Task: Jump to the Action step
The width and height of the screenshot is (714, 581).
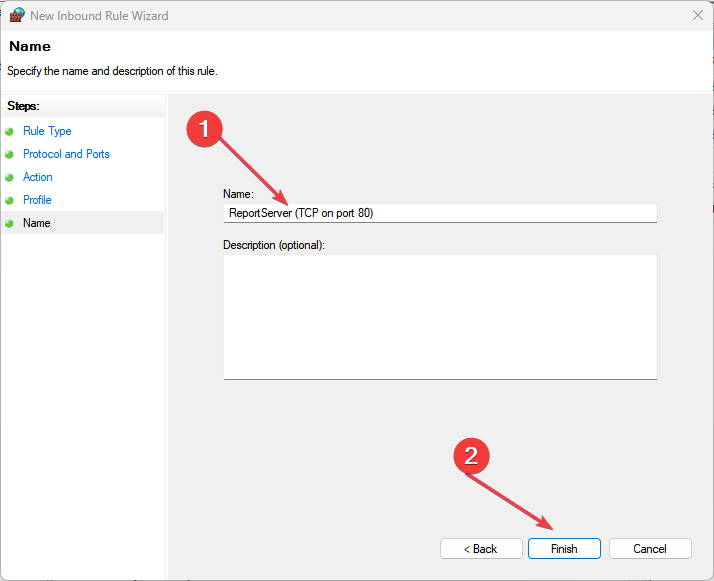Action: pos(38,177)
